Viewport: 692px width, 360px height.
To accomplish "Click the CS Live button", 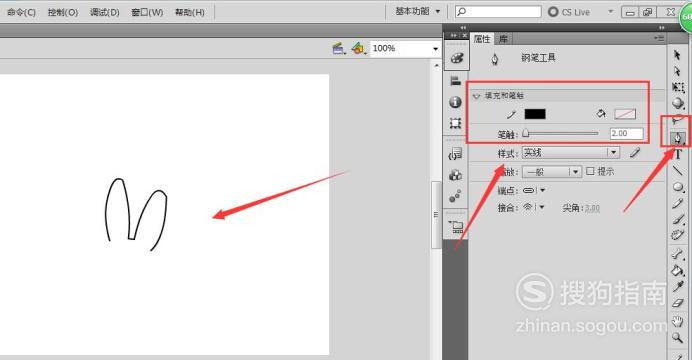I will pos(569,12).
